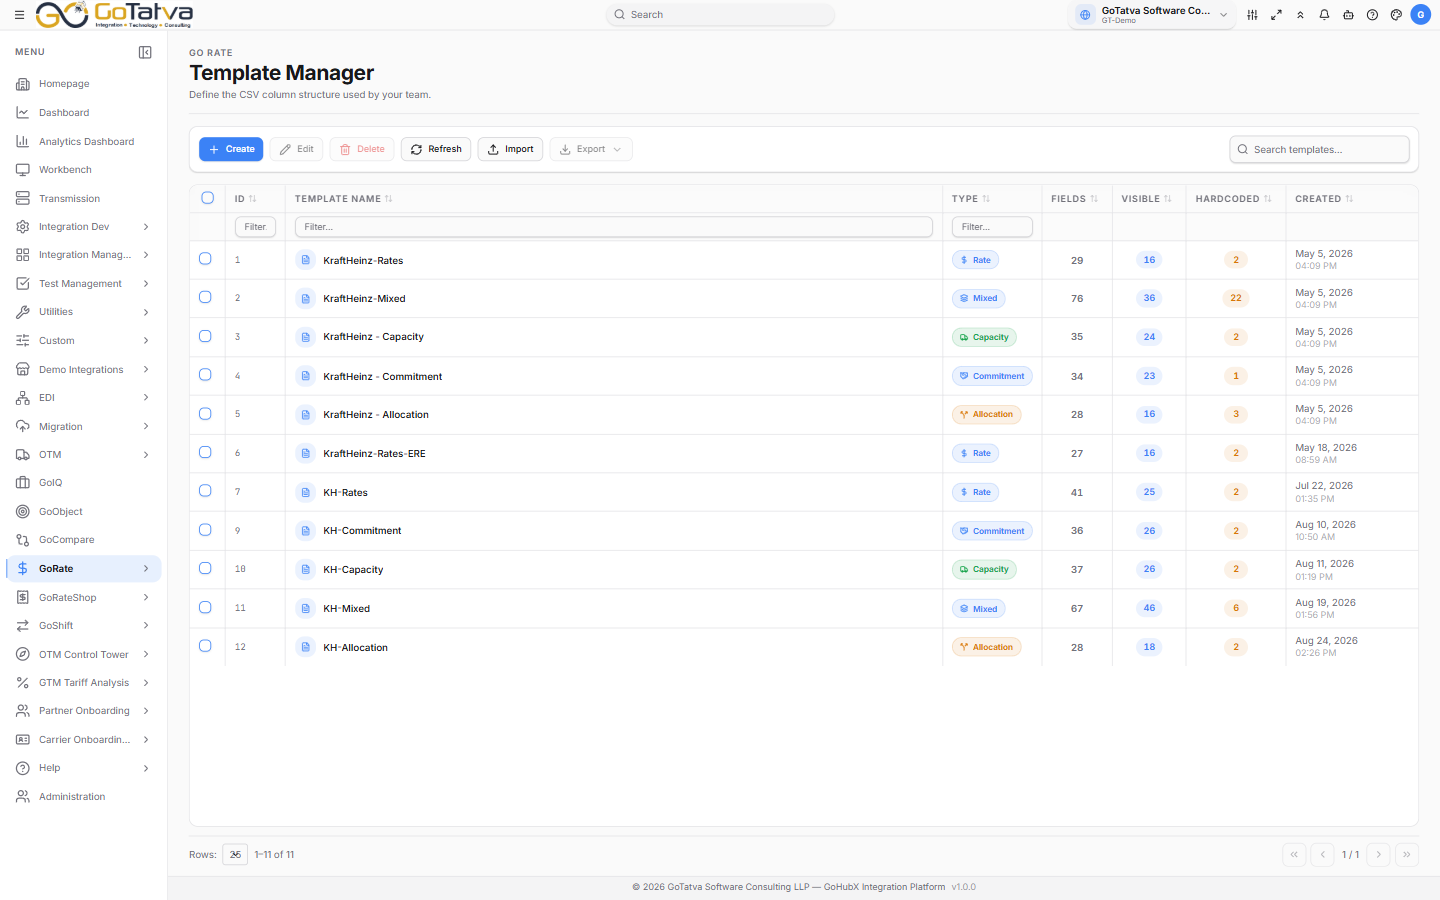This screenshot has height=900, width=1440.
Task: Open GoRate in the sidebar
Action: coord(84,569)
